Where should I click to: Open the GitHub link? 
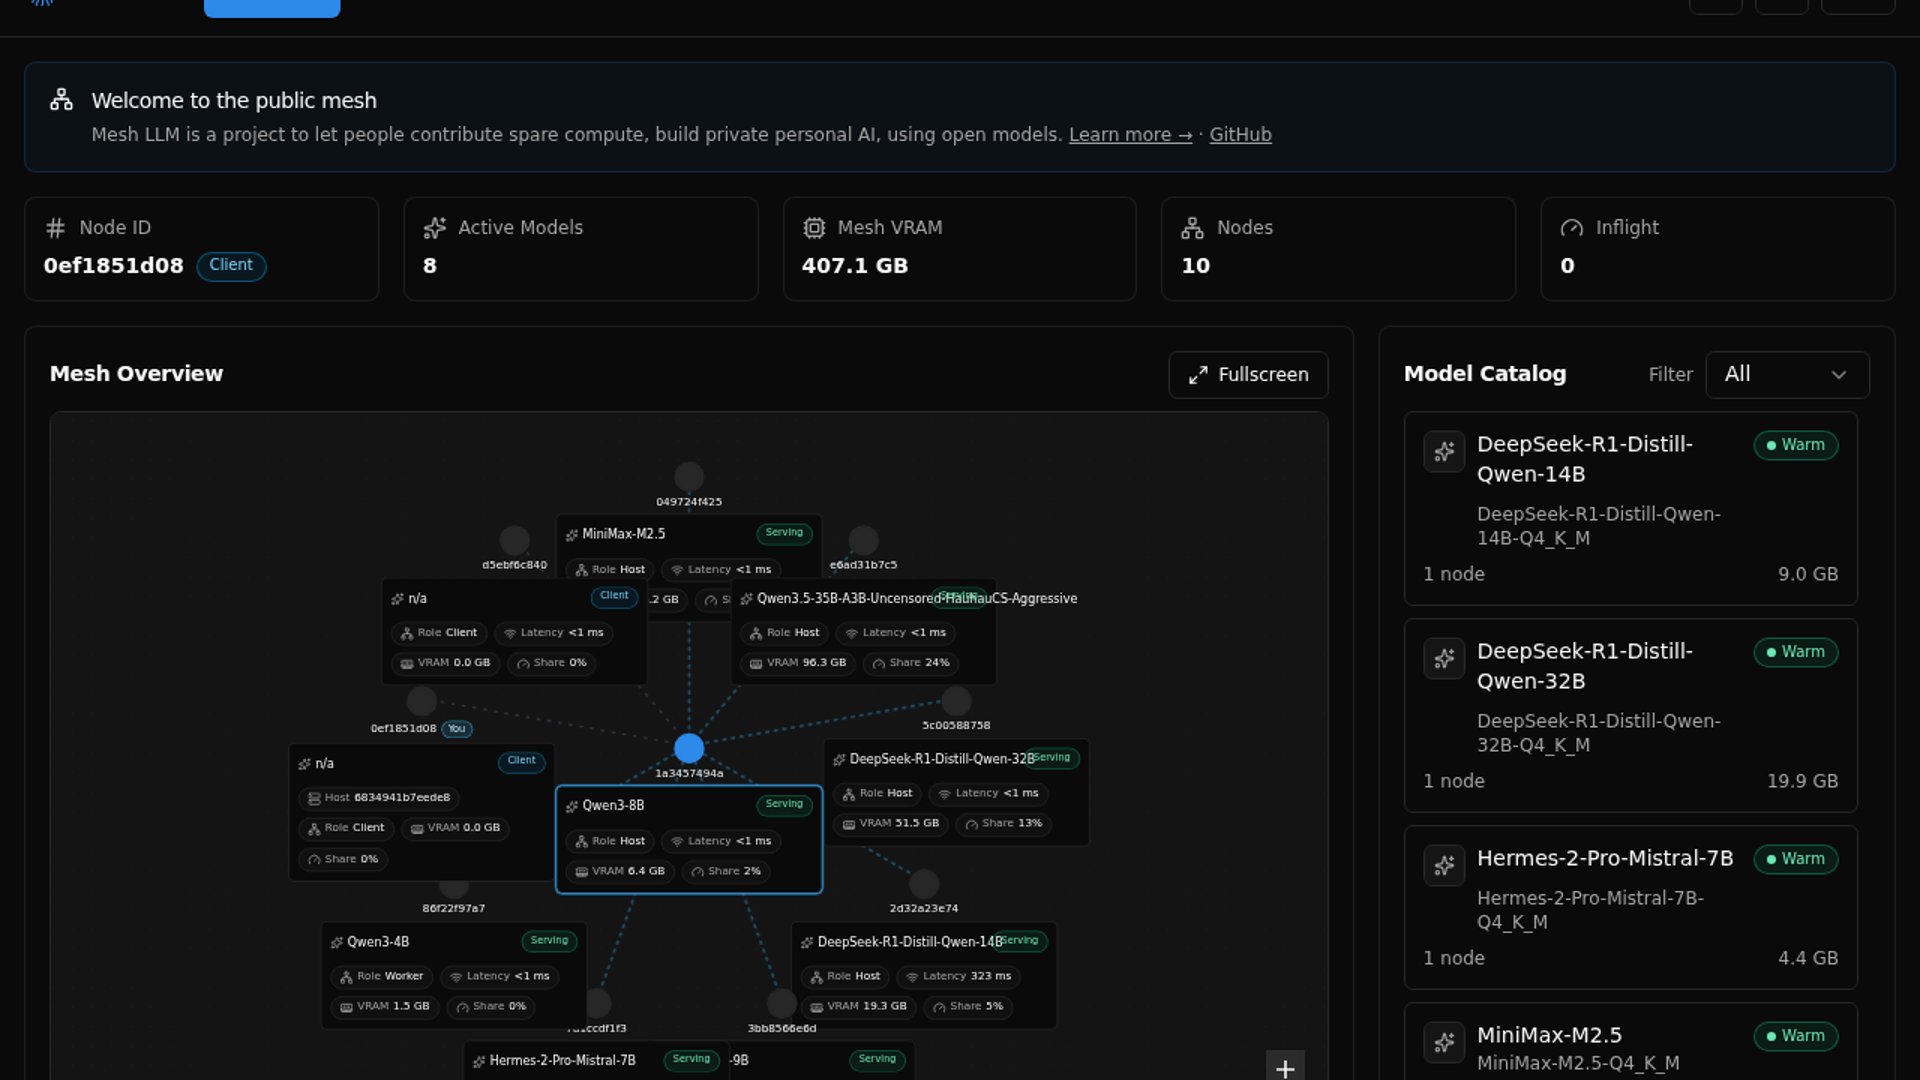(x=1240, y=135)
